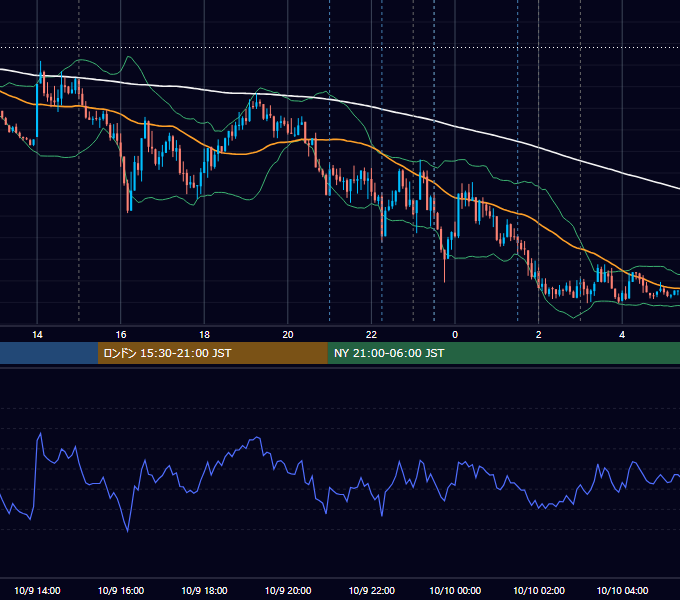Viewport: 680px width, 600px height.
Task: Select the 2 hour axis label
Action: (x=538, y=335)
